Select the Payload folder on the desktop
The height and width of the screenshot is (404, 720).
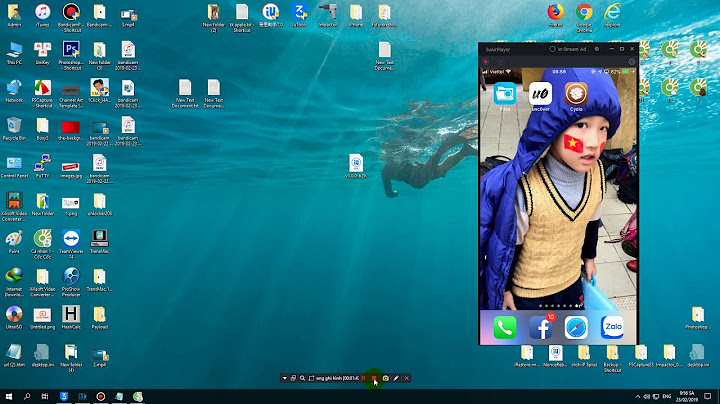pyautogui.click(x=99, y=318)
